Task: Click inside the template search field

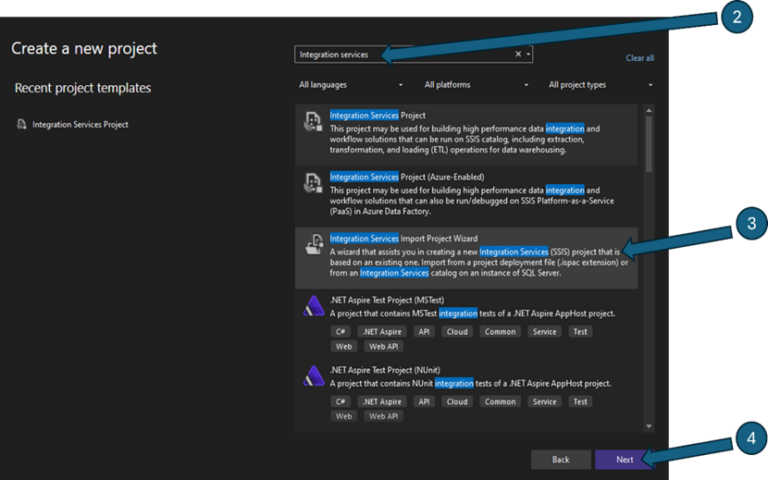Action: tap(400, 54)
